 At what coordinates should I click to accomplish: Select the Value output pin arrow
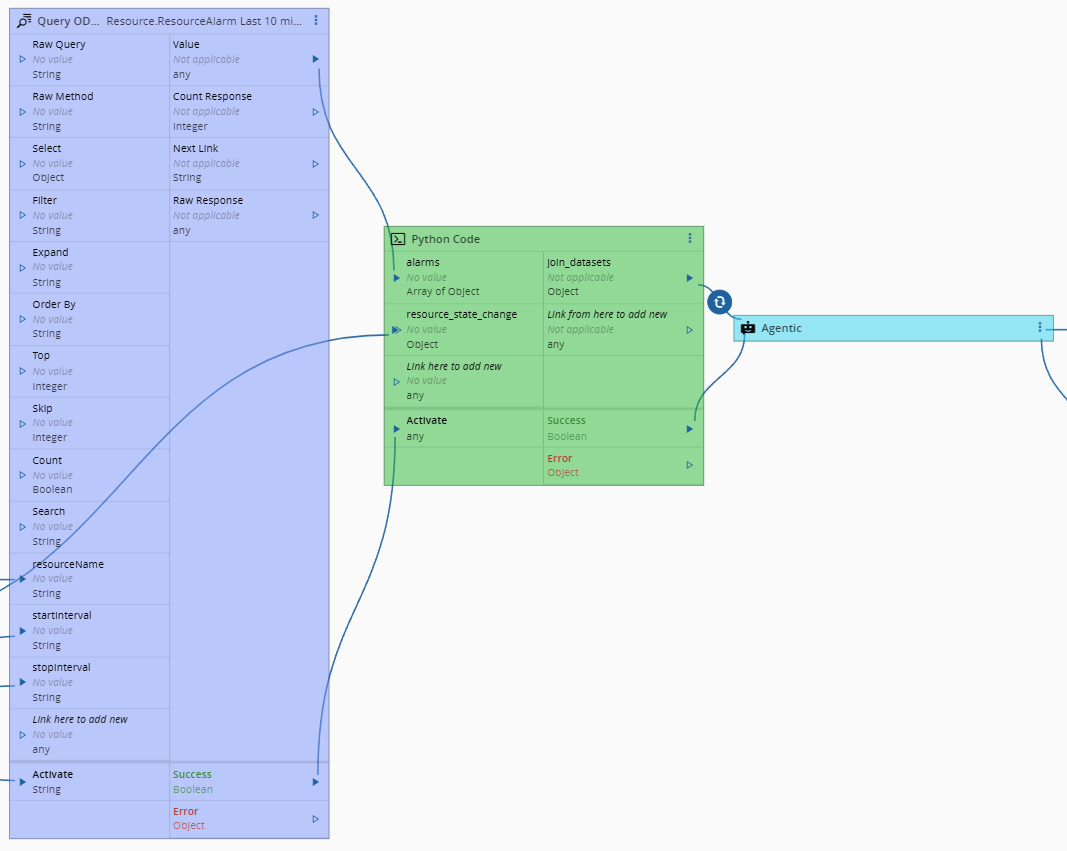pyautogui.click(x=316, y=59)
